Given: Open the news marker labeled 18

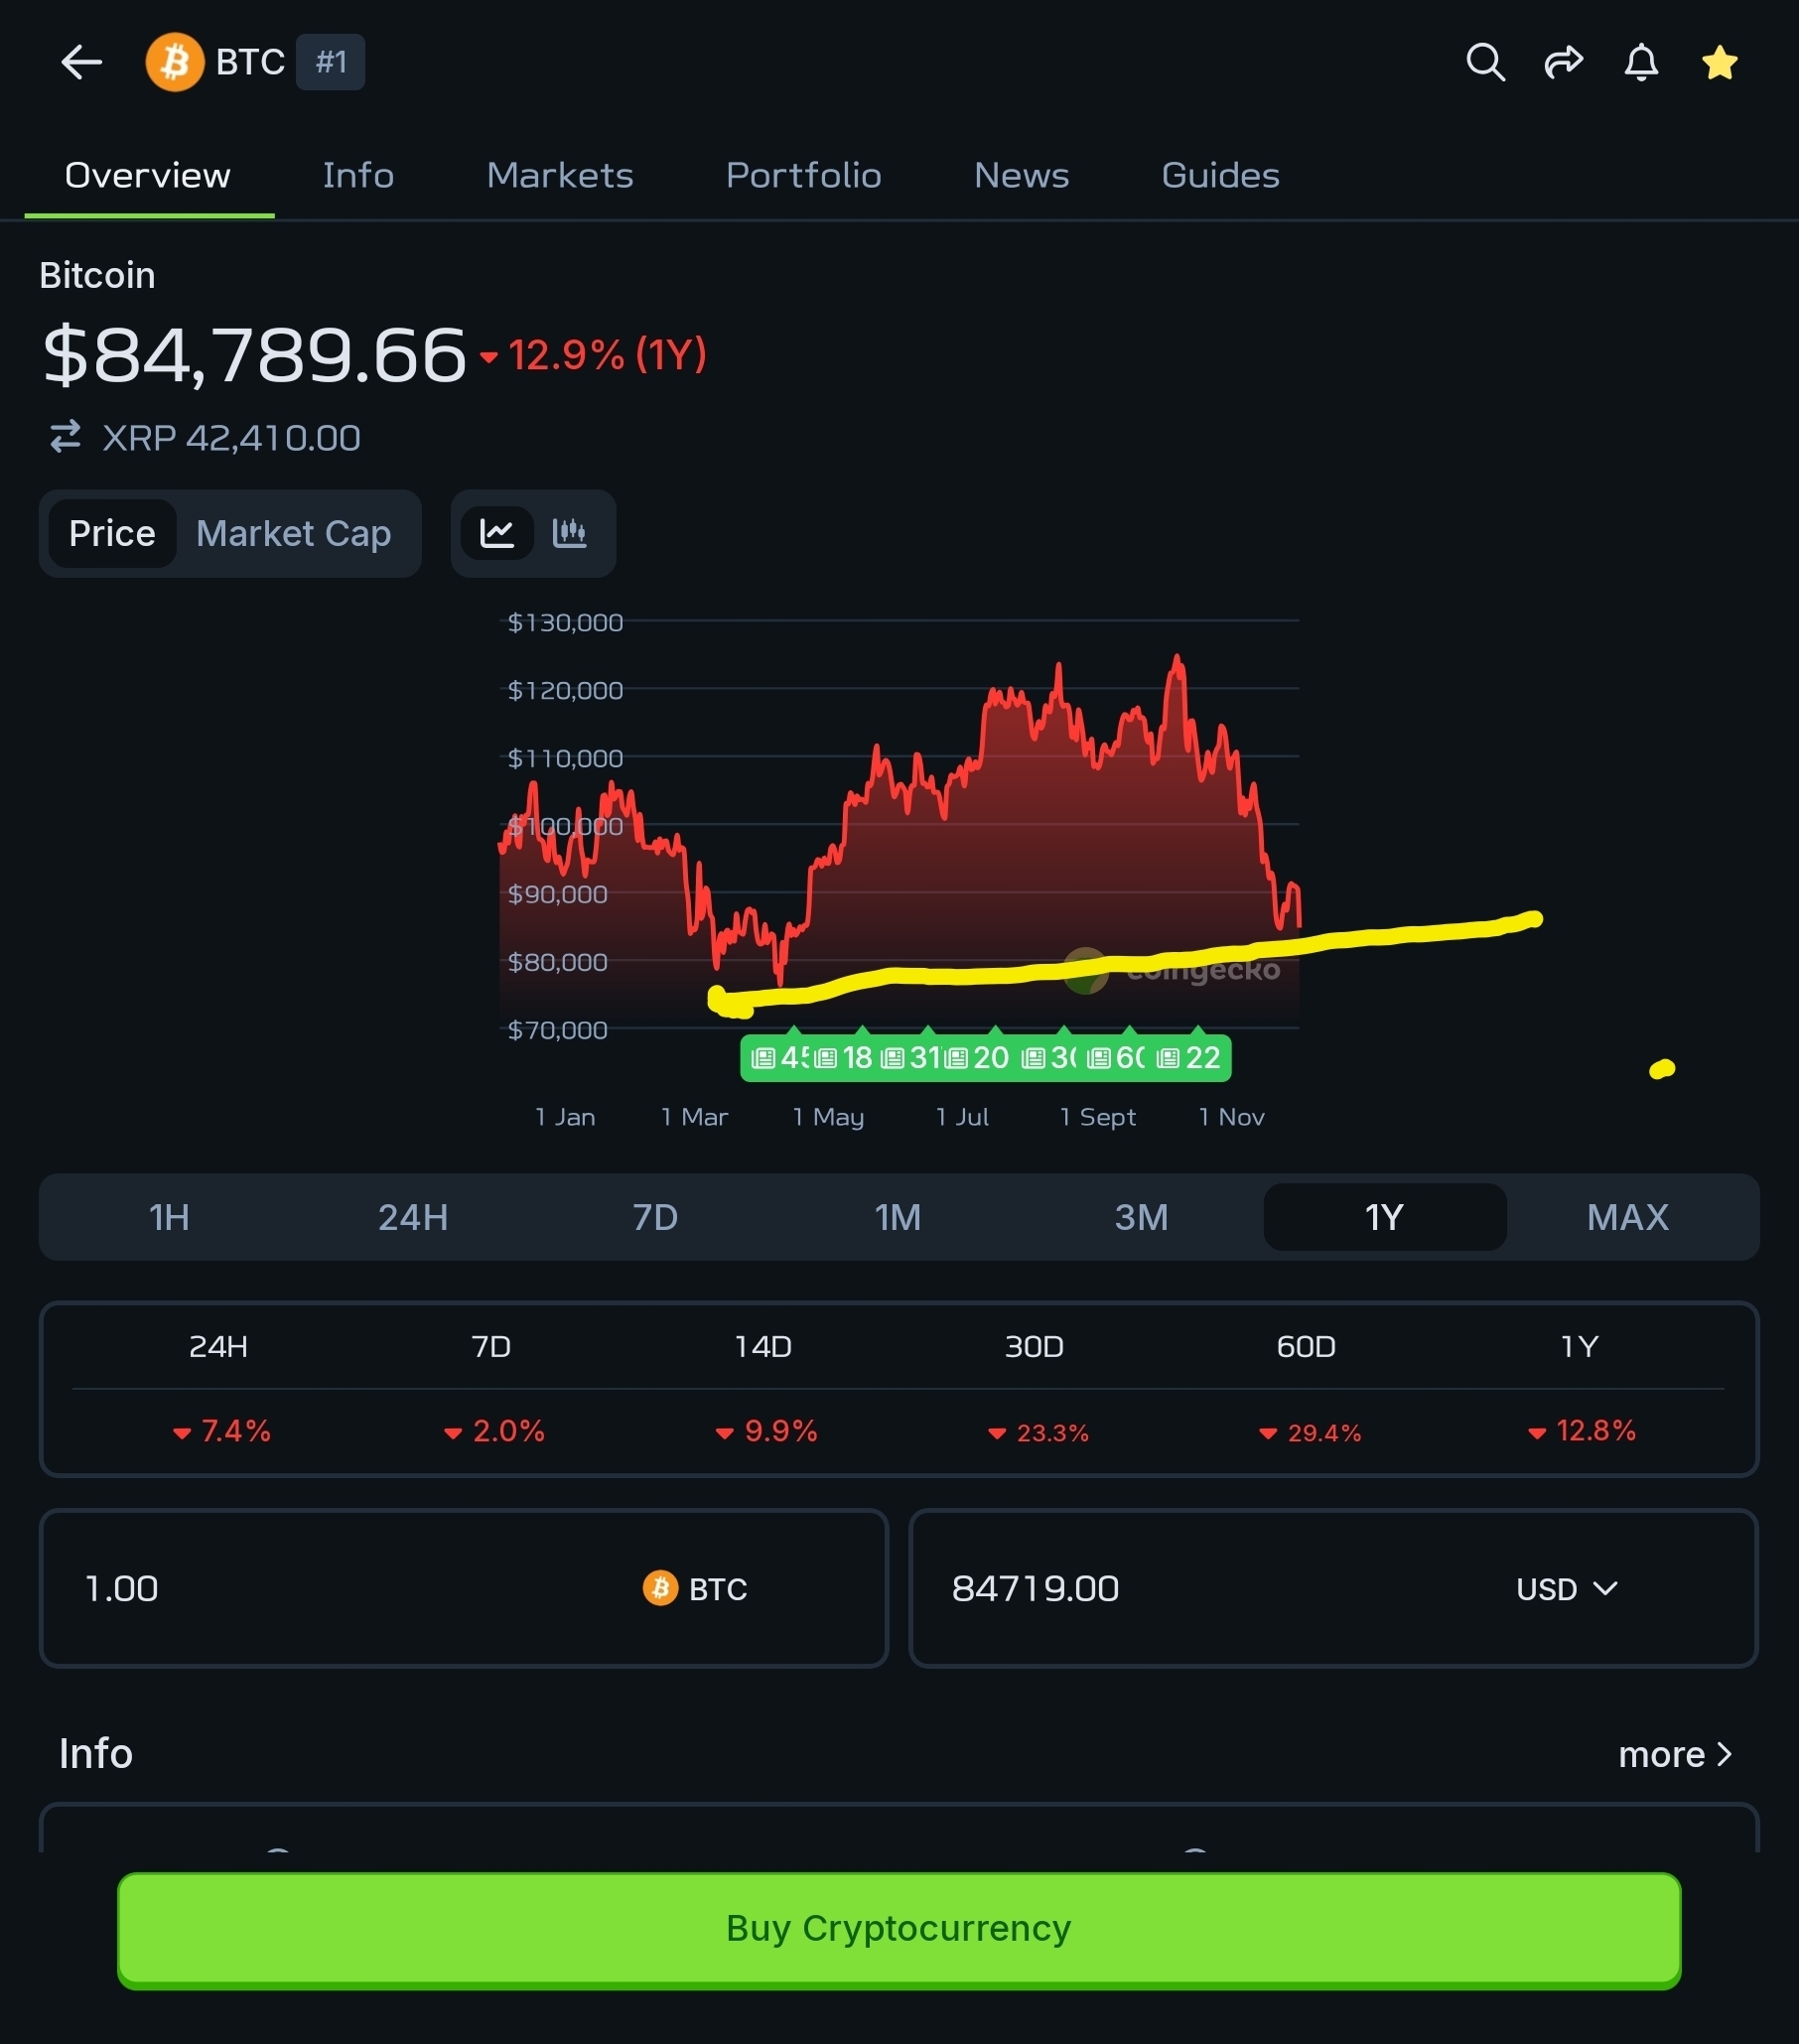Looking at the screenshot, I should click(x=845, y=1057).
